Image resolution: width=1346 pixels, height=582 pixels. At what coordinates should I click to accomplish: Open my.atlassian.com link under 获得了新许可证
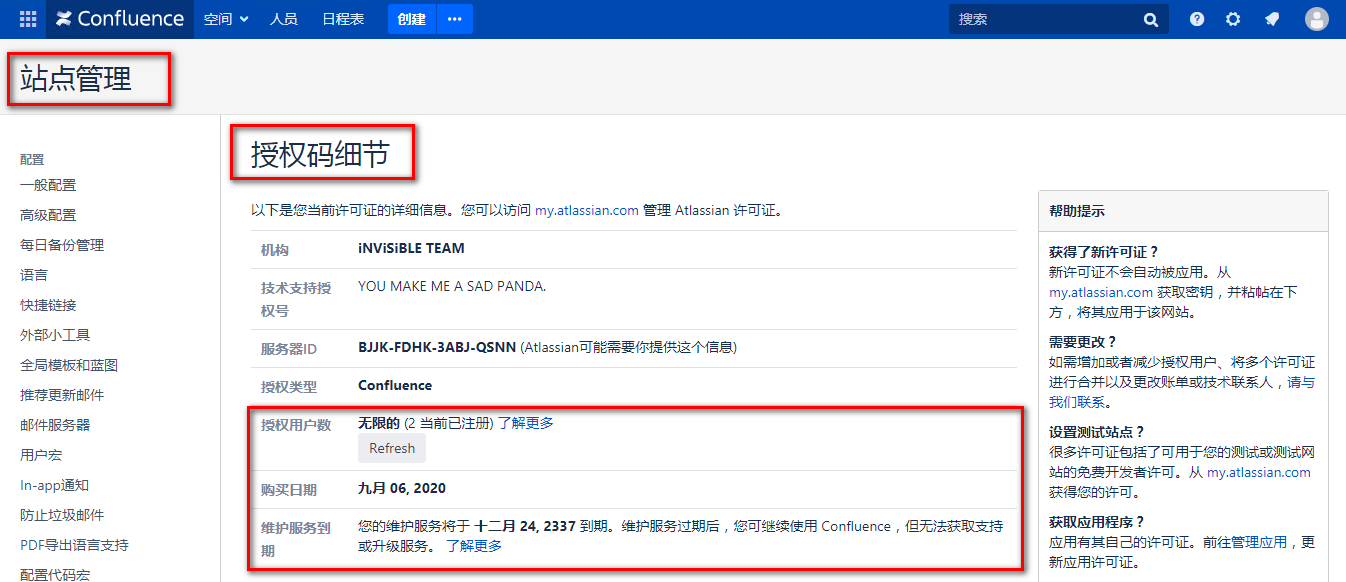1101,292
